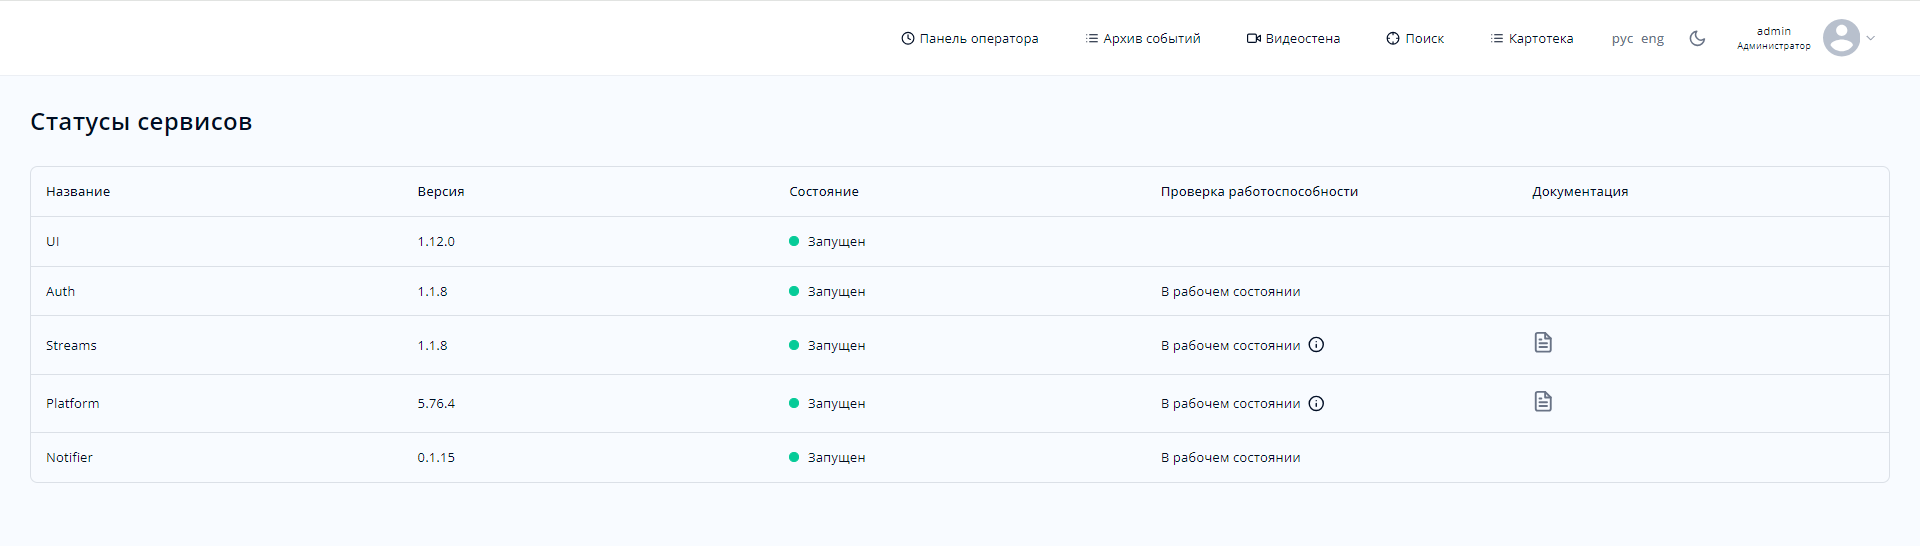Toggle dark mode with moon icon
Image resolution: width=1920 pixels, height=546 pixels.
(x=1697, y=39)
